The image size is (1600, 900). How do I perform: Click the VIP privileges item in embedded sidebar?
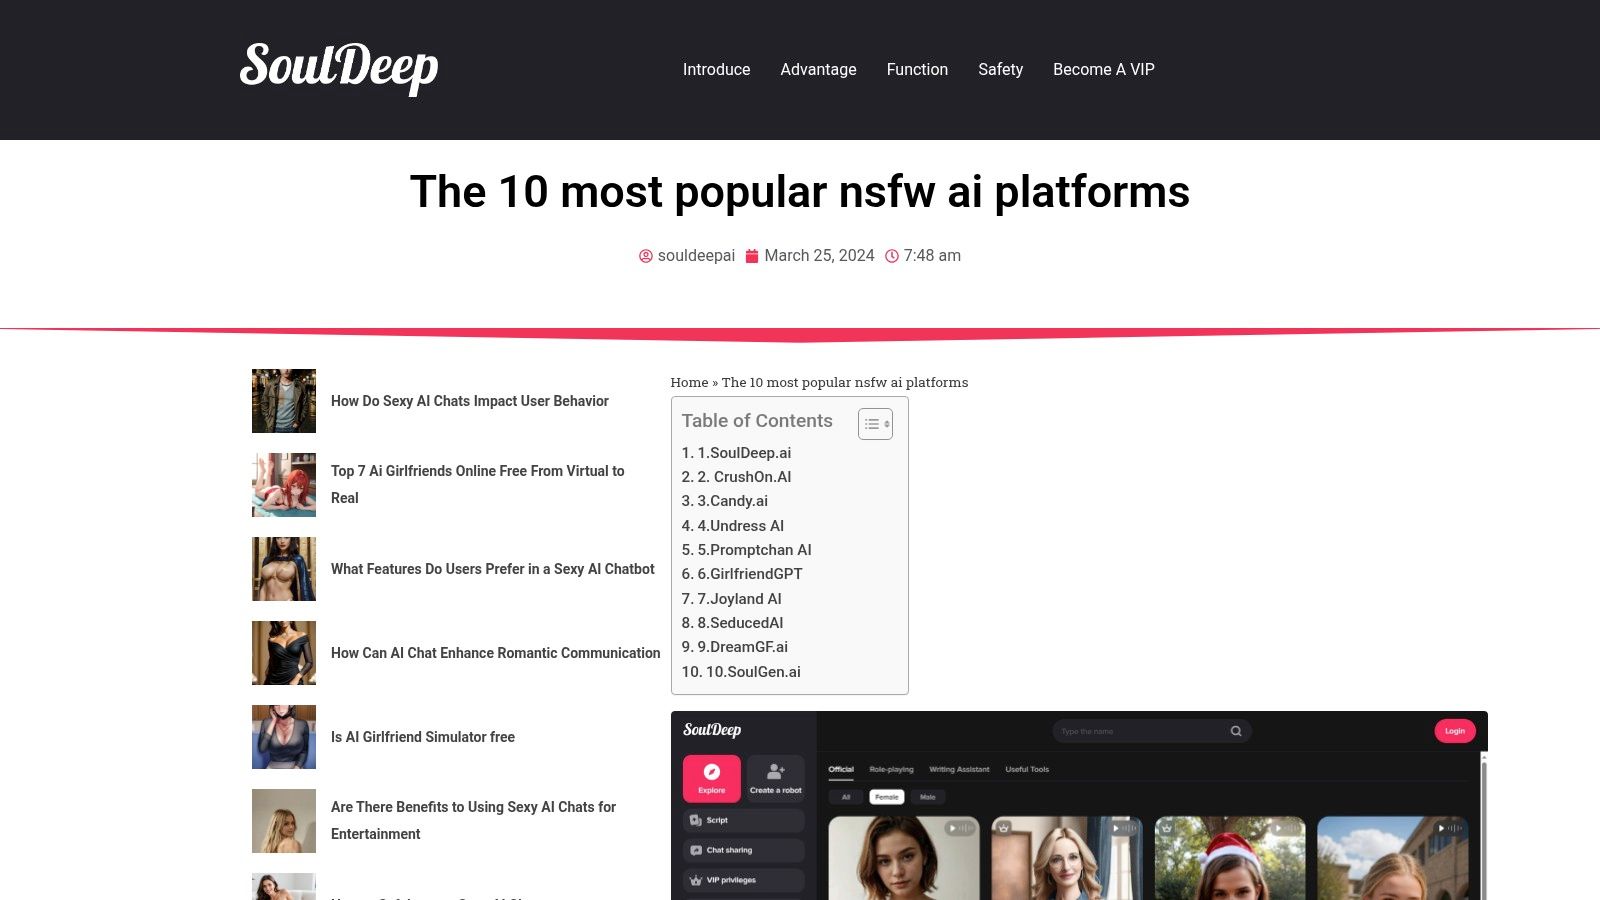pos(744,880)
